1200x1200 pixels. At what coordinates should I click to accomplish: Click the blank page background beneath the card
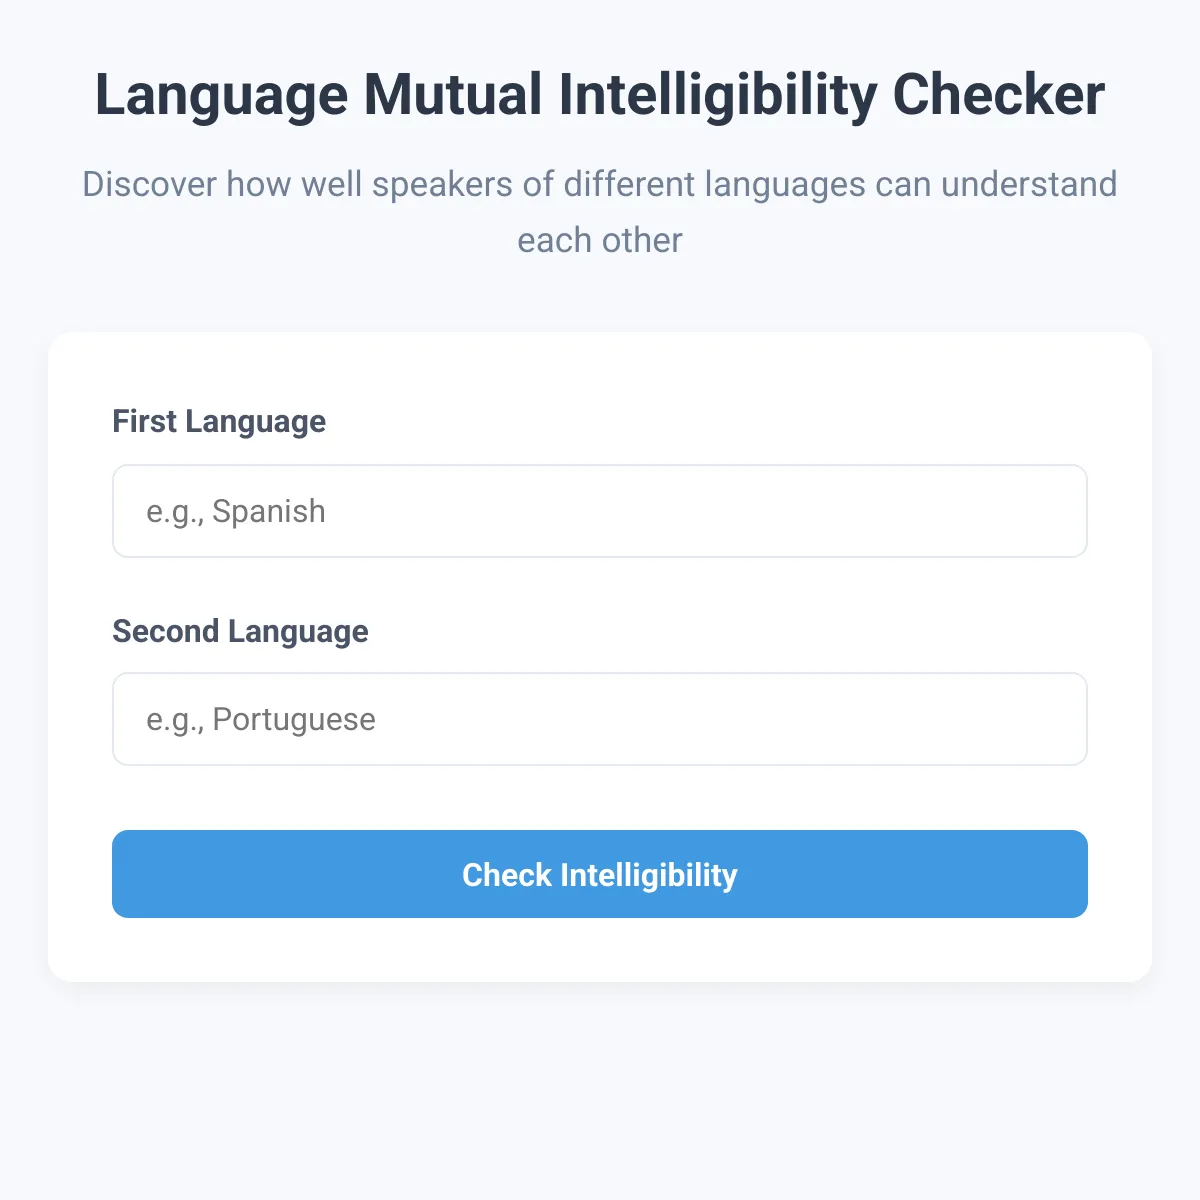click(x=600, y=1090)
